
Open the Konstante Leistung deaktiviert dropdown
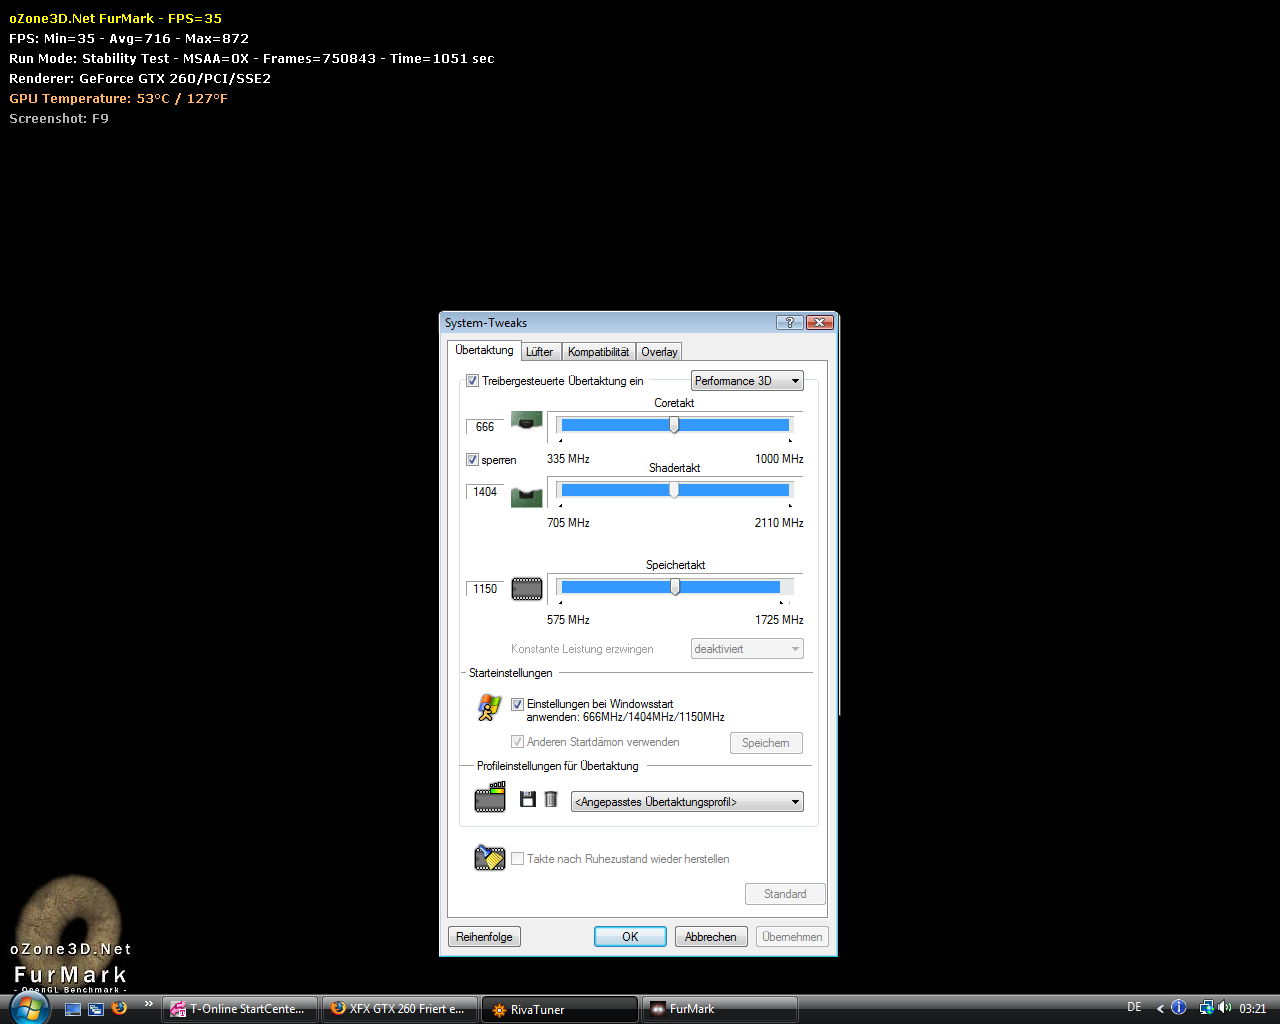click(x=747, y=649)
